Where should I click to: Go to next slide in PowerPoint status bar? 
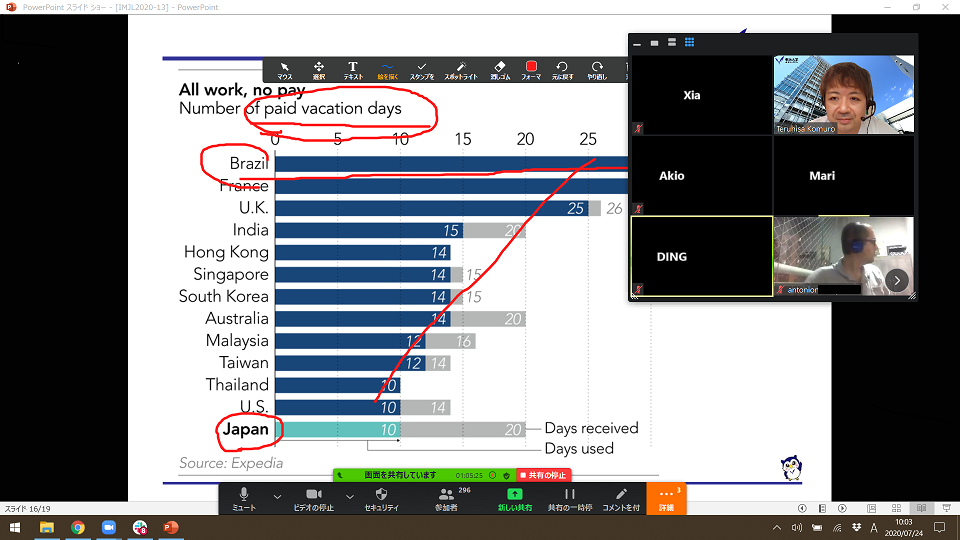[x=842, y=508]
